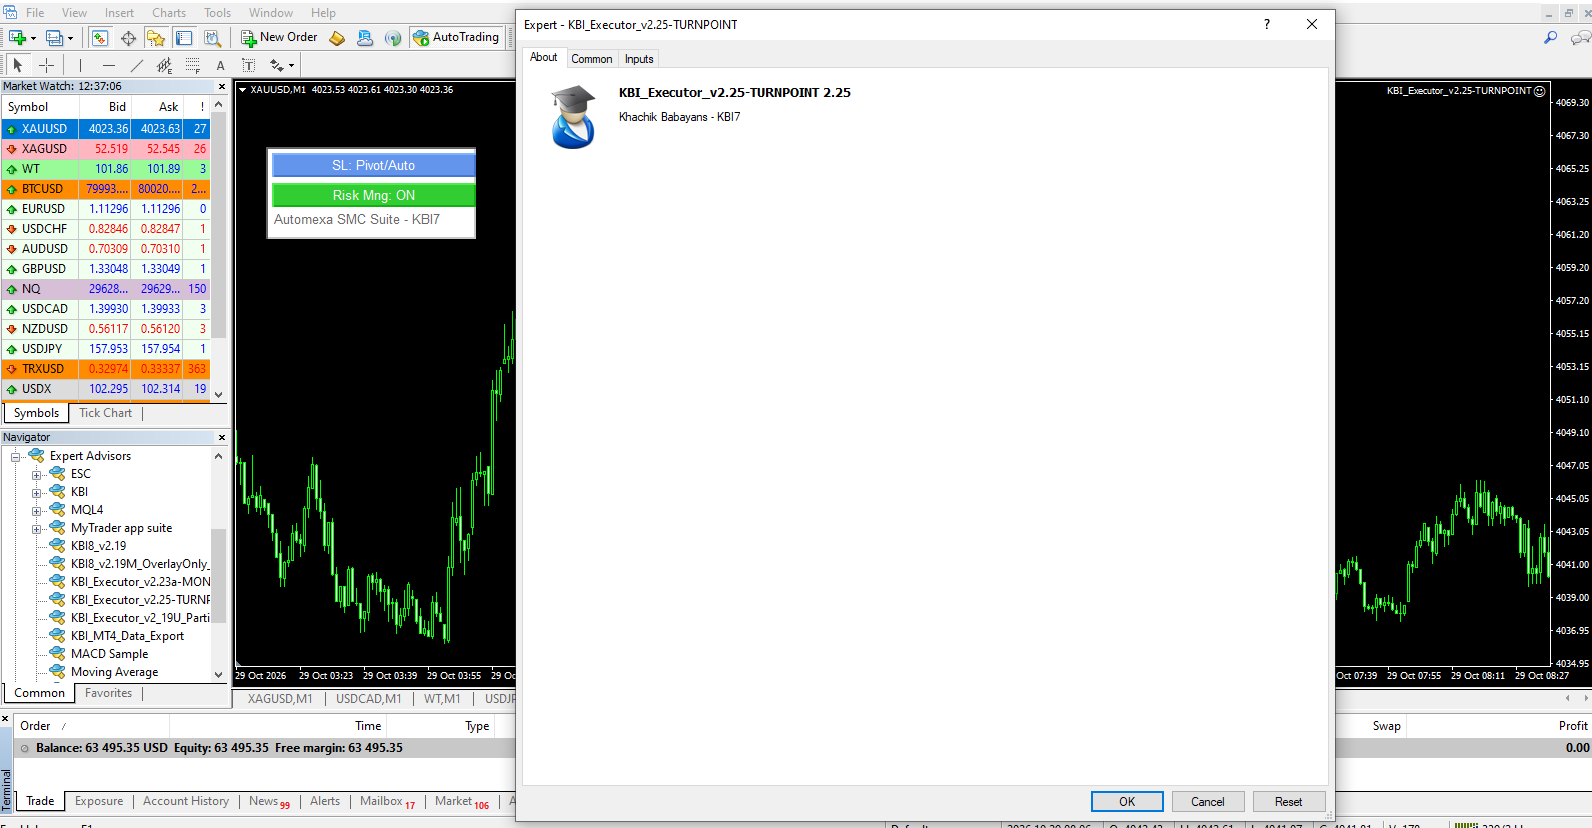Switch to the USDCAD,M1 chart tab

368,699
